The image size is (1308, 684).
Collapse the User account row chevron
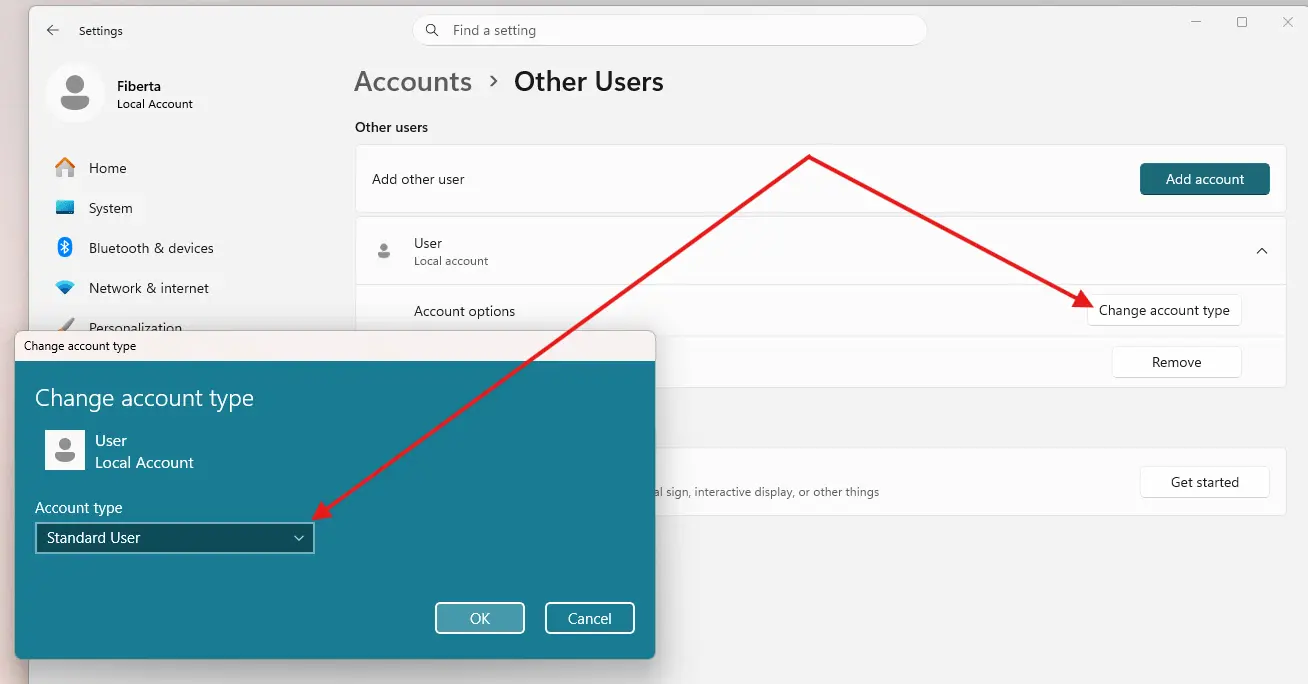tap(1262, 251)
